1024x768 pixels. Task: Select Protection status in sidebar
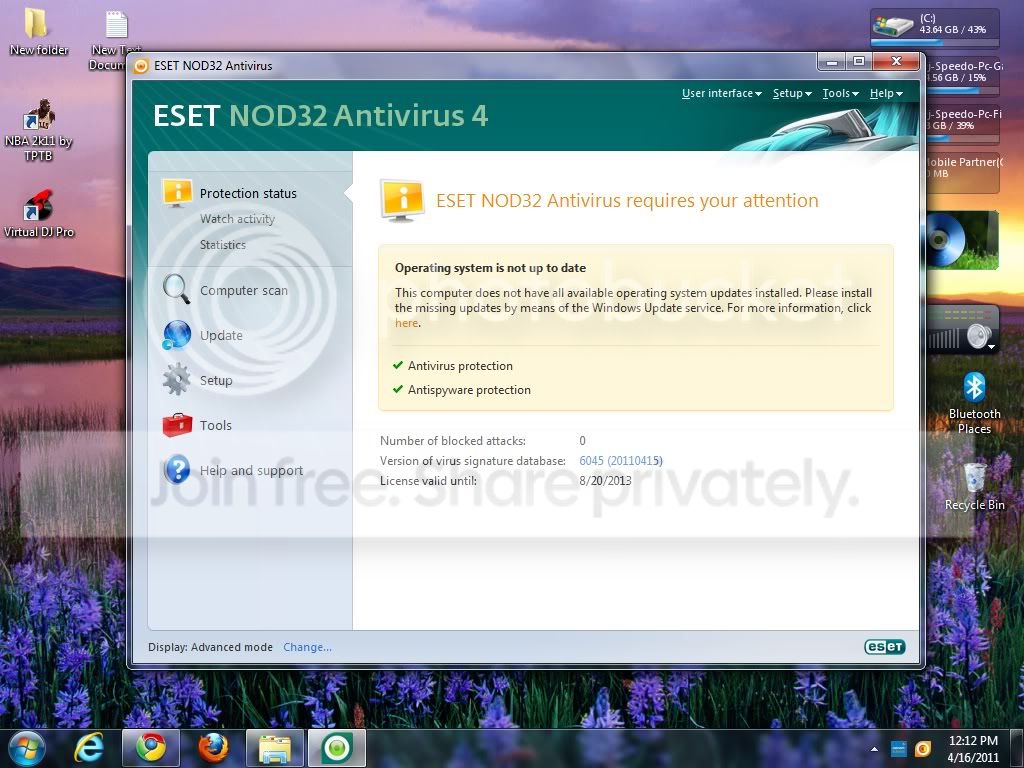[248, 193]
